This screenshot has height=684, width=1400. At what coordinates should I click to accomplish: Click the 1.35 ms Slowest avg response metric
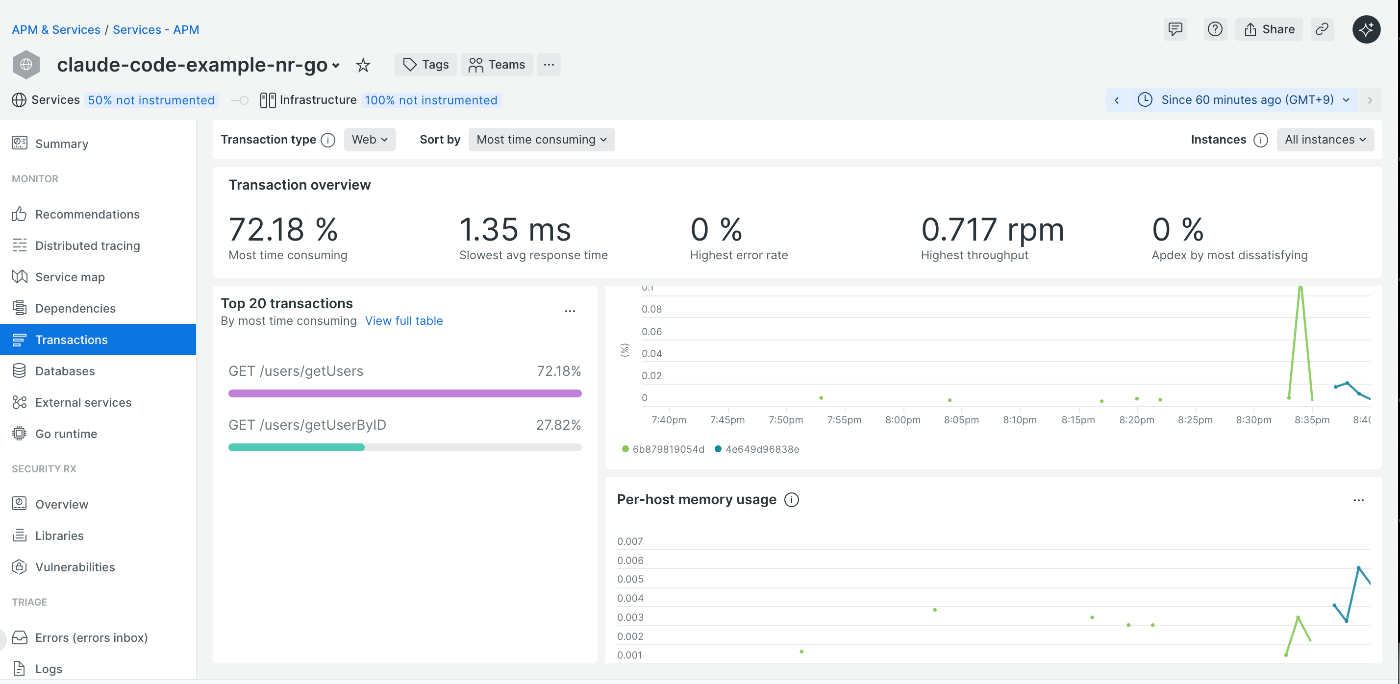click(x=533, y=239)
